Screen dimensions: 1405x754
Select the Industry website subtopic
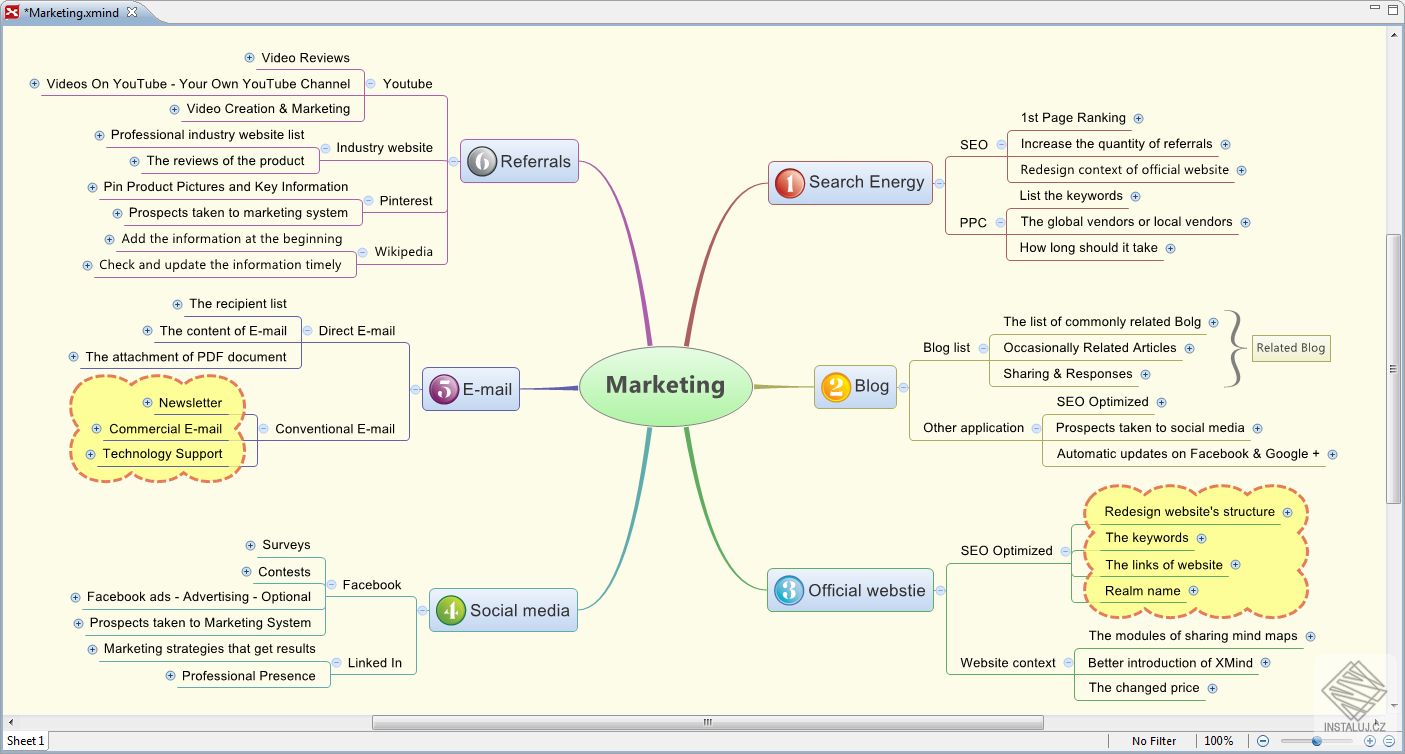pos(385,148)
